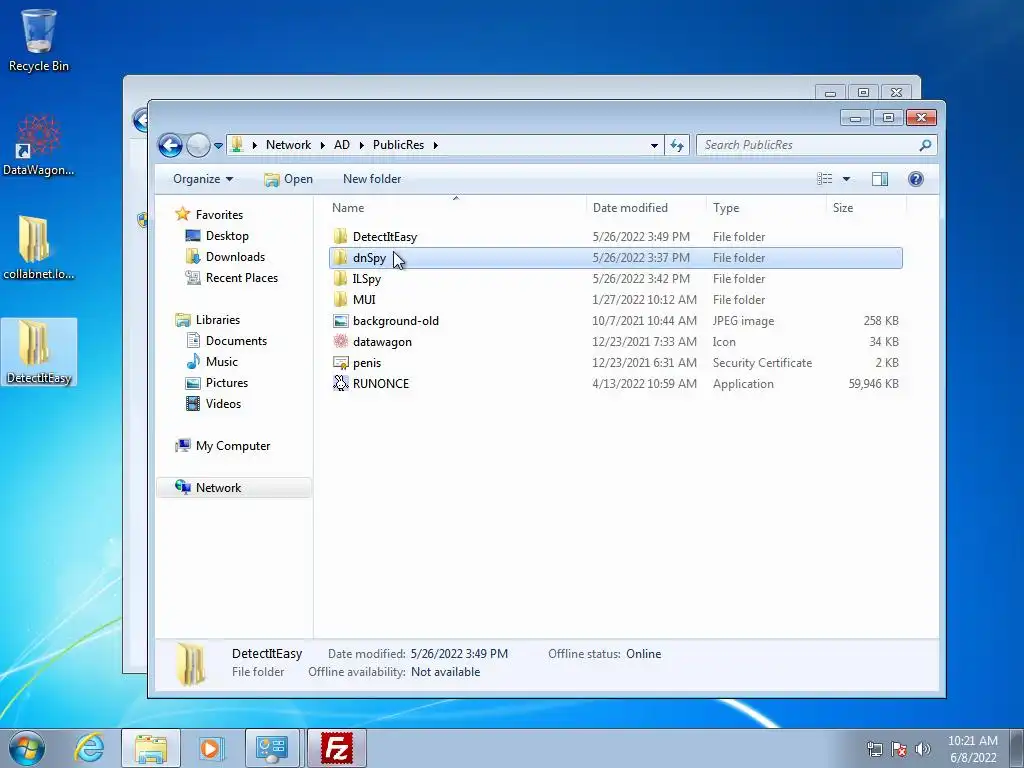Viewport: 1024px width, 768px height.
Task: Open the Music library
Action: [212, 361]
